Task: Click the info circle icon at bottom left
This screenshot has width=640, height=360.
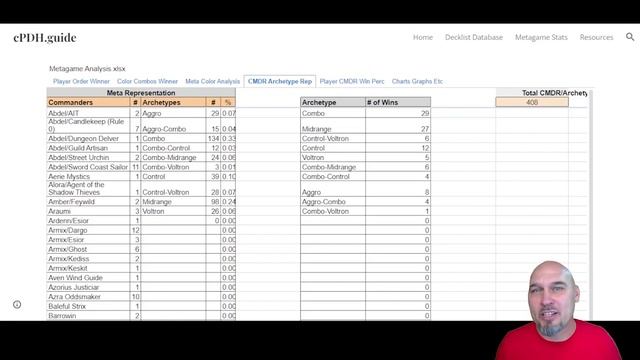Action: click(x=17, y=304)
